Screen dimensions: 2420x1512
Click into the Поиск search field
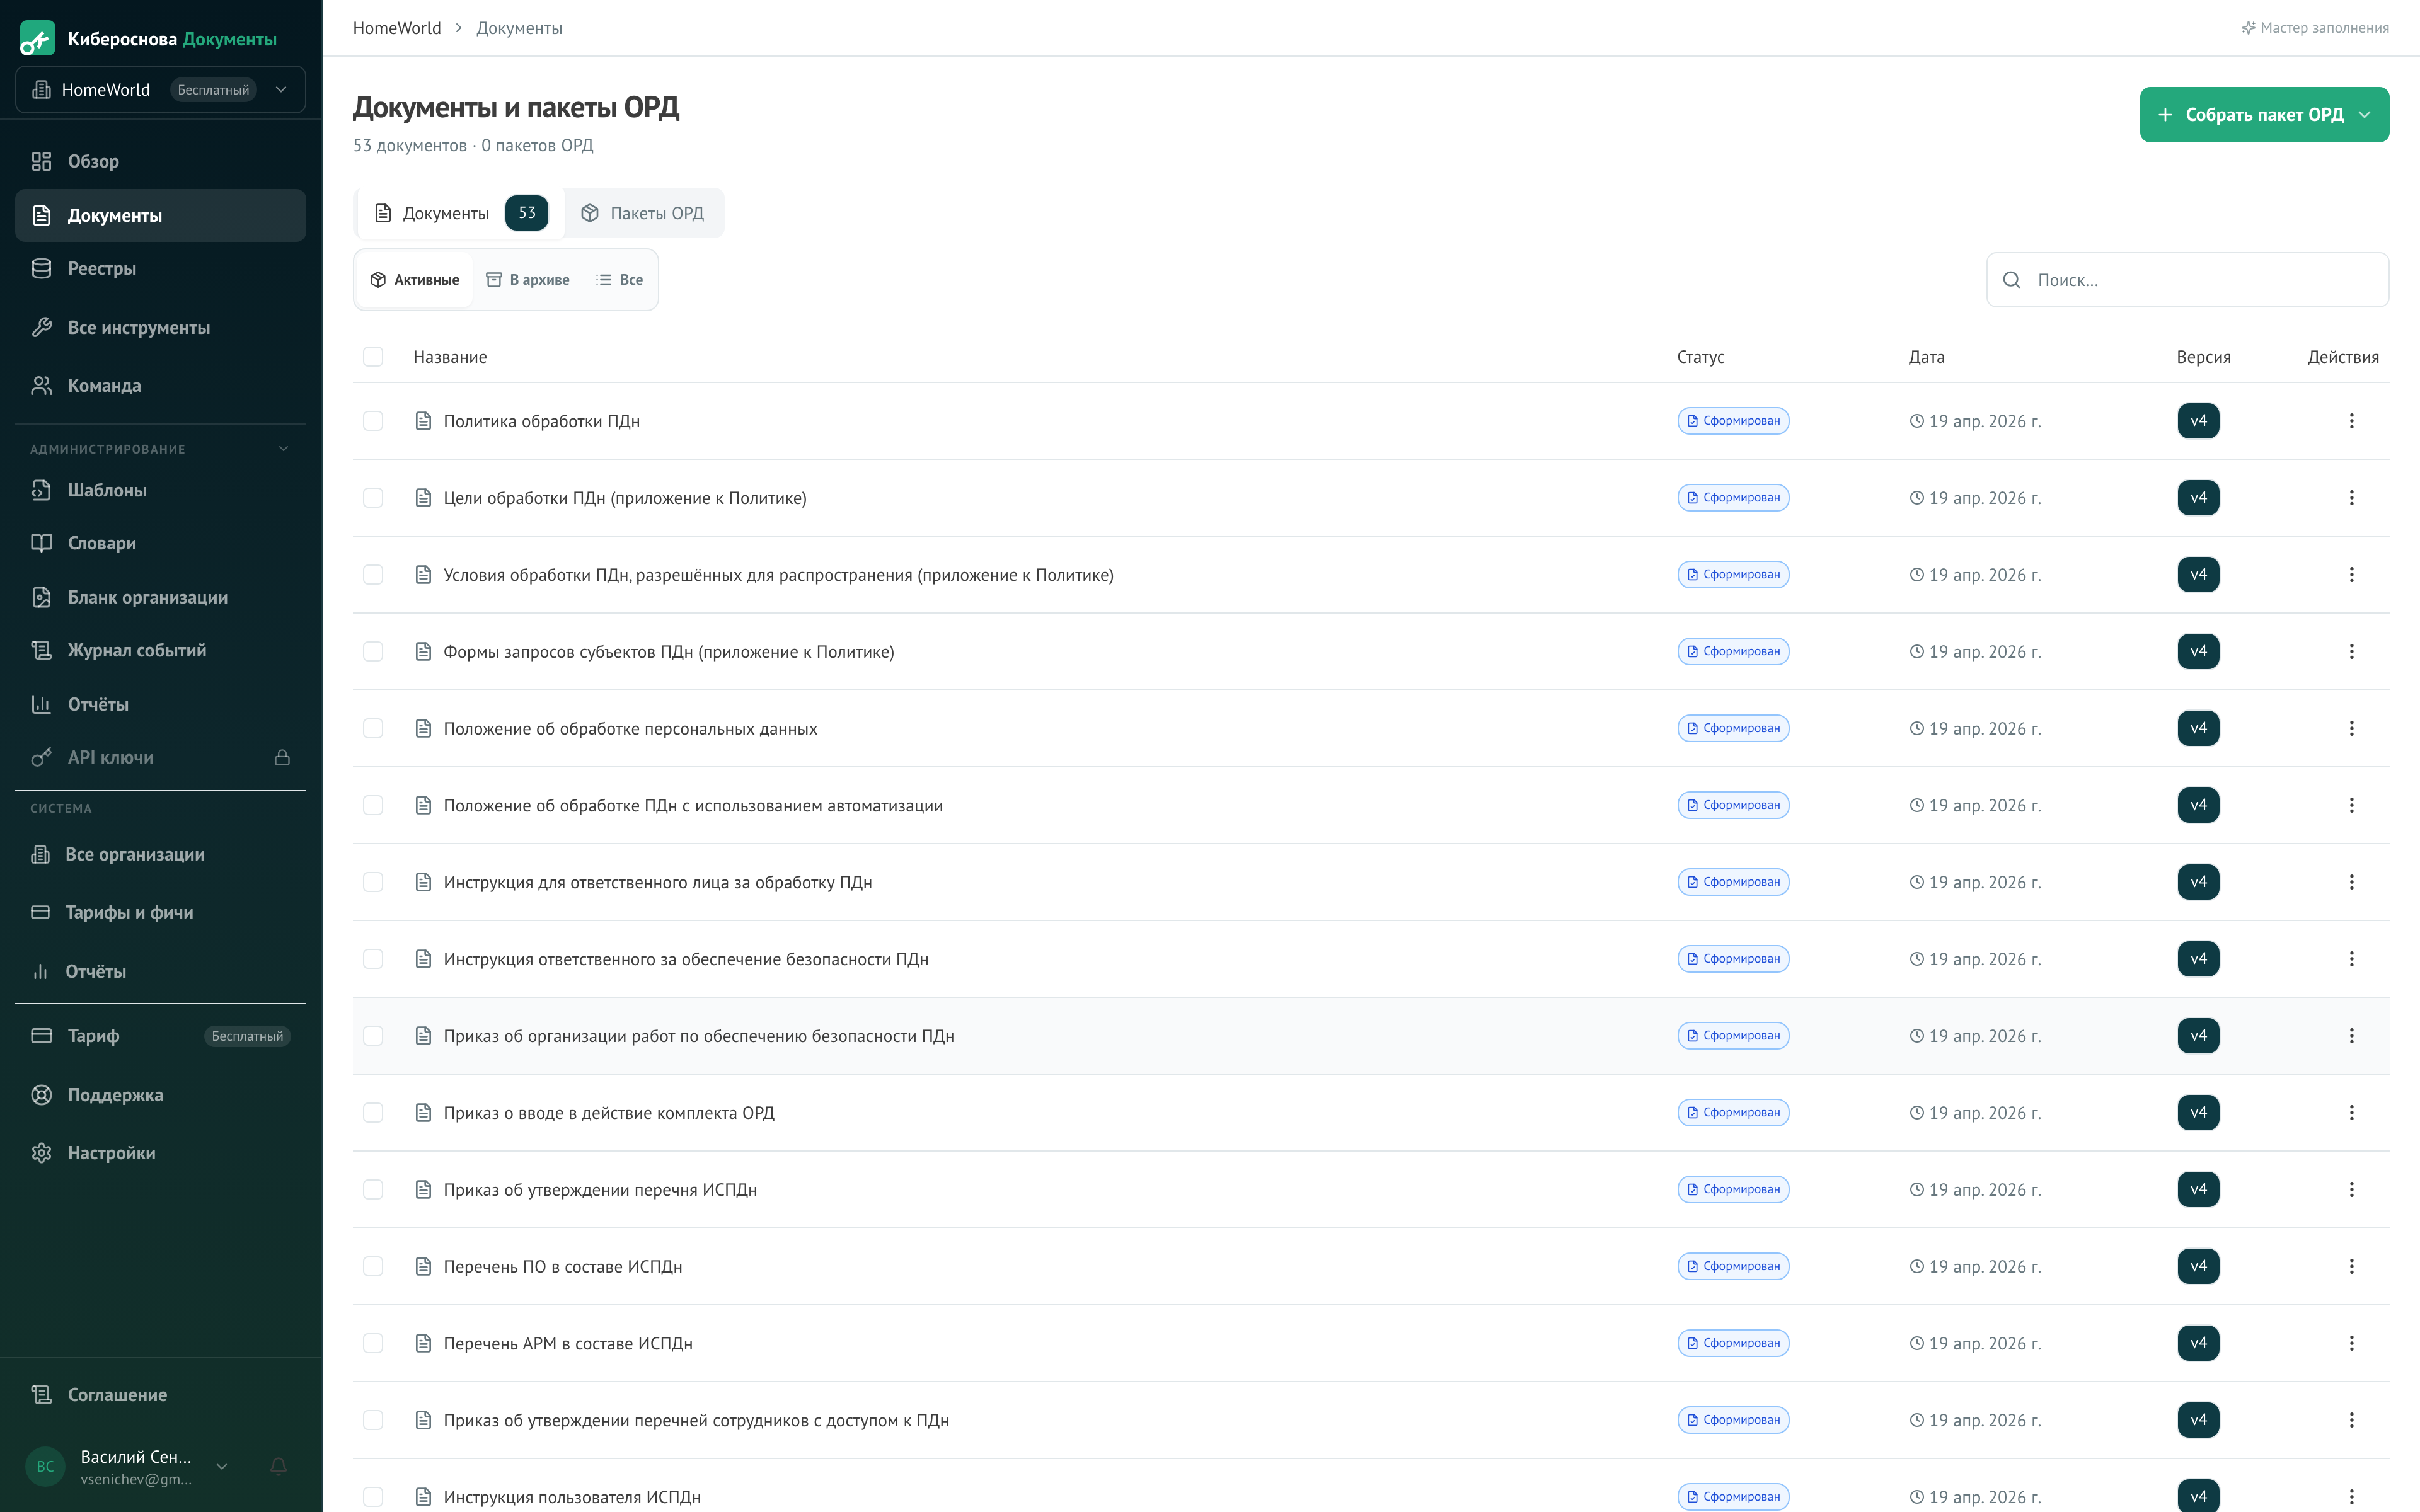2200,280
